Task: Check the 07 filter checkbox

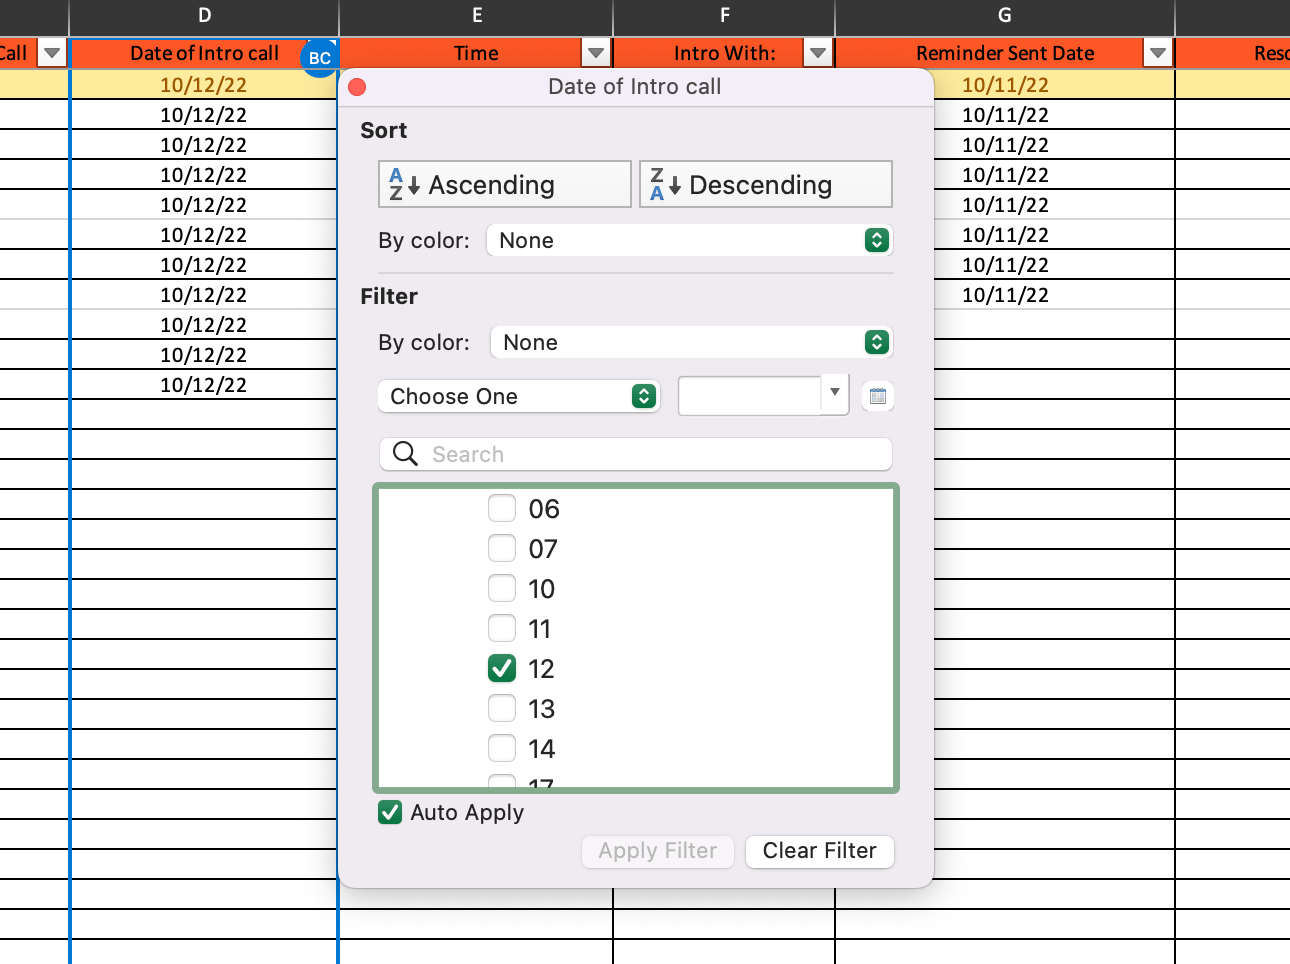Action: (502, 548)
